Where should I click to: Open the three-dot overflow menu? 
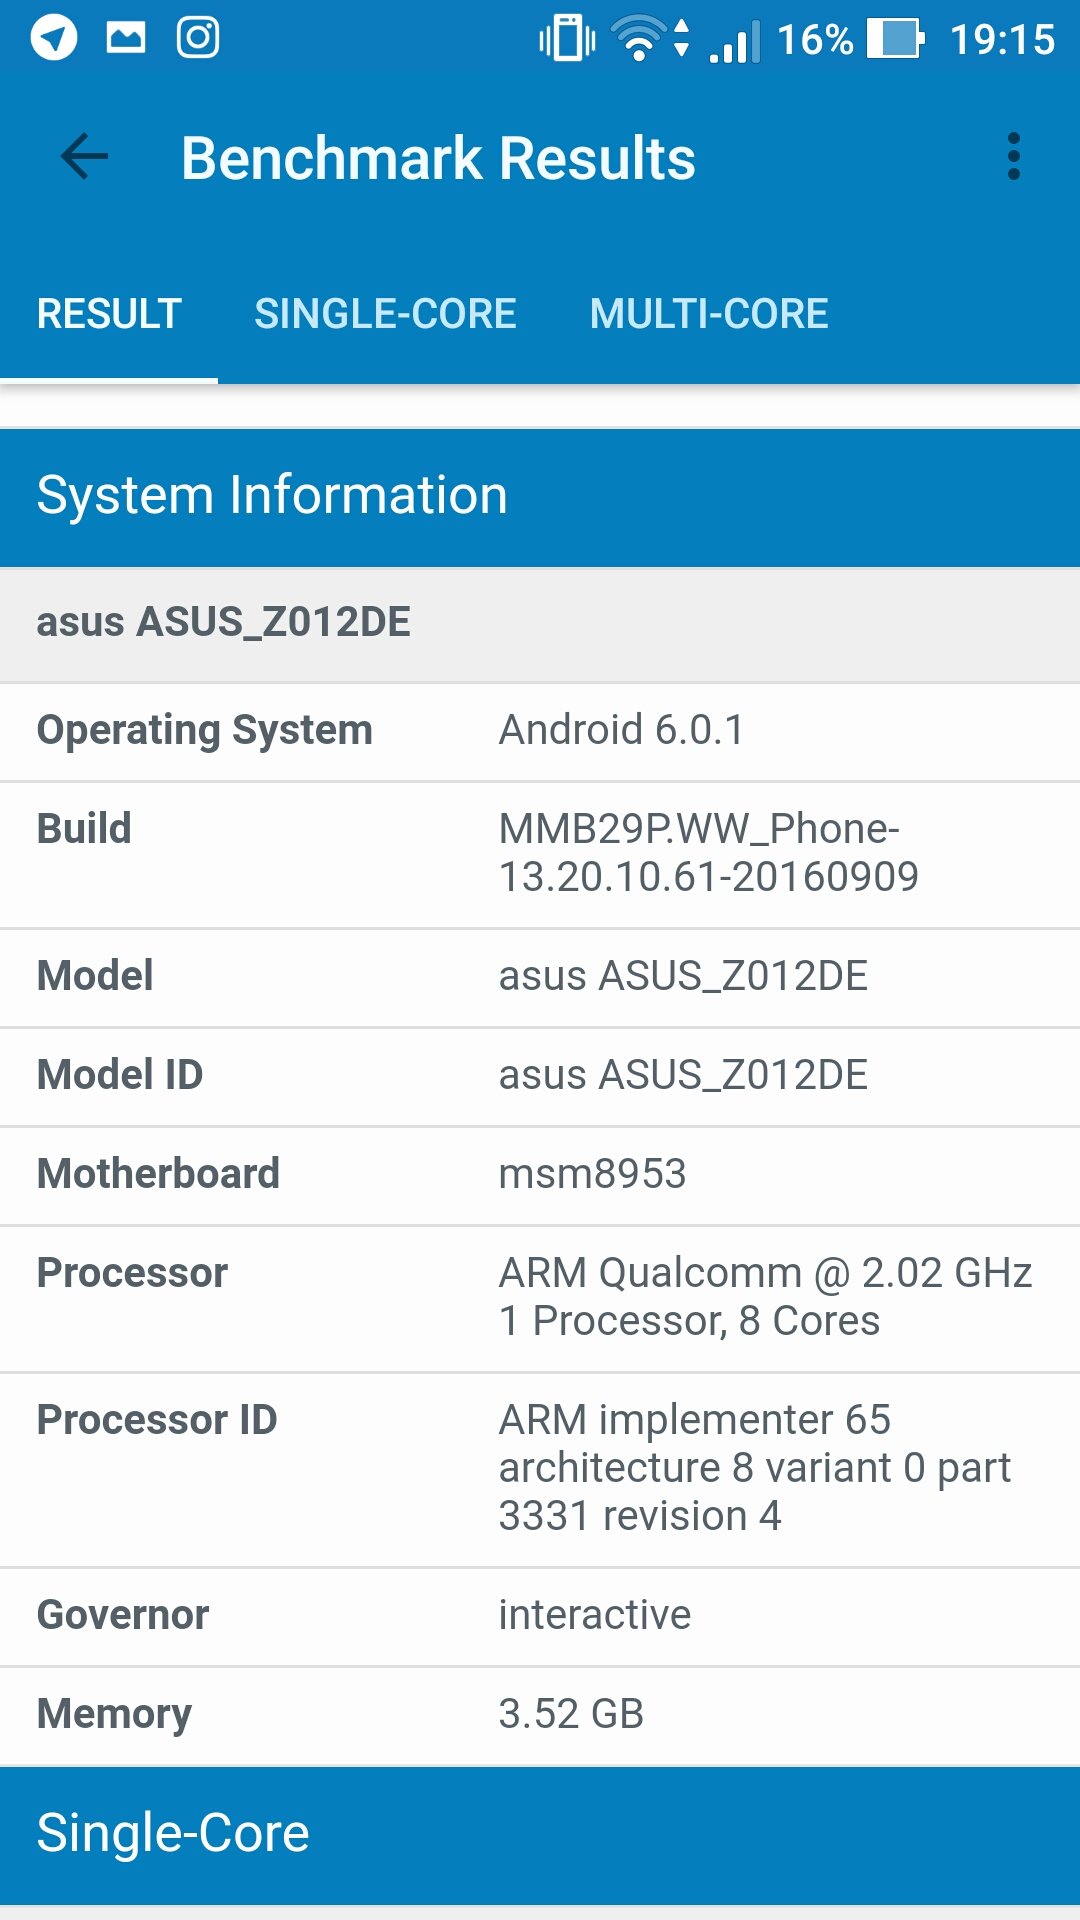pos(1014,157)
